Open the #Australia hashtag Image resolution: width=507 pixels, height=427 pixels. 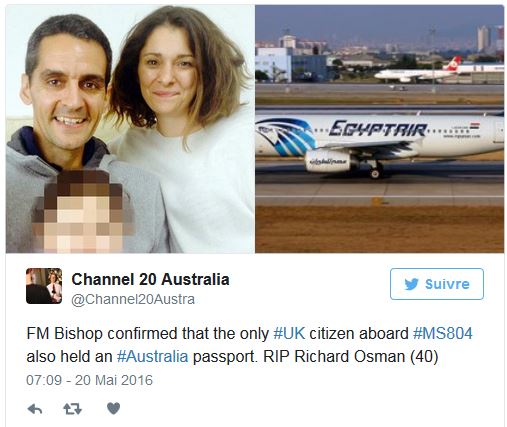[x=152, y=357]
